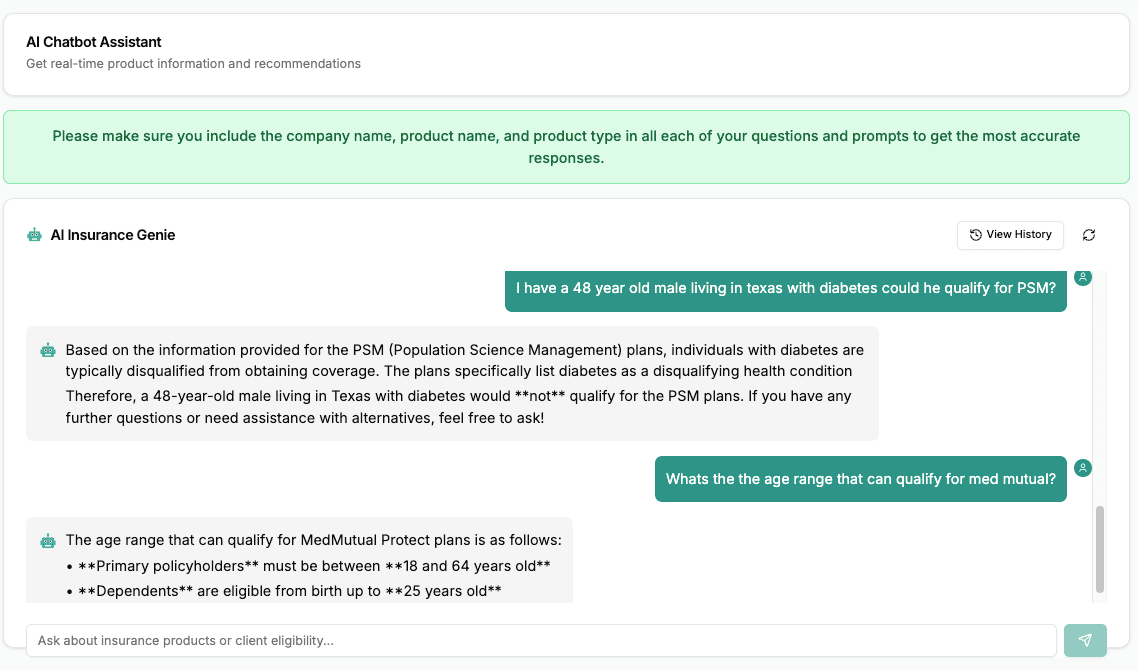1138x670 pixels.
Task: Click the robot icon beside AI Insurance Genie
Action: pyautogui.click(x=35, y=235)
